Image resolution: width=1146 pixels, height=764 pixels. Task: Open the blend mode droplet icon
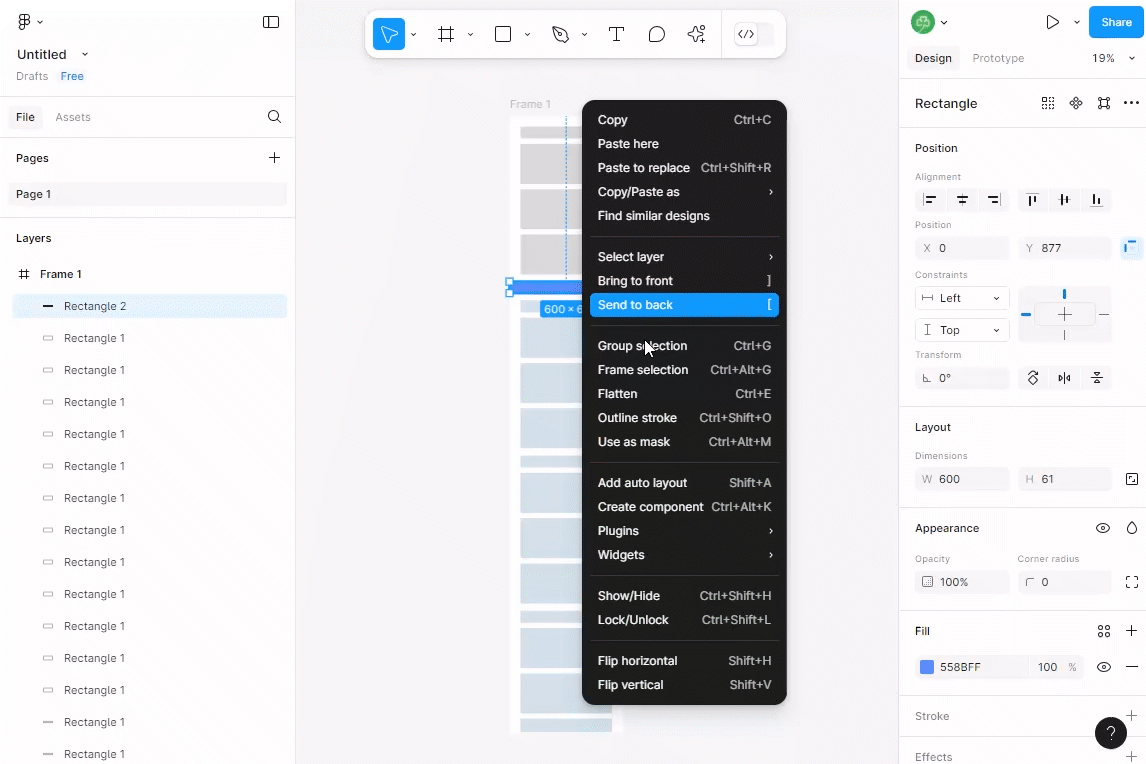point(1131,528)
